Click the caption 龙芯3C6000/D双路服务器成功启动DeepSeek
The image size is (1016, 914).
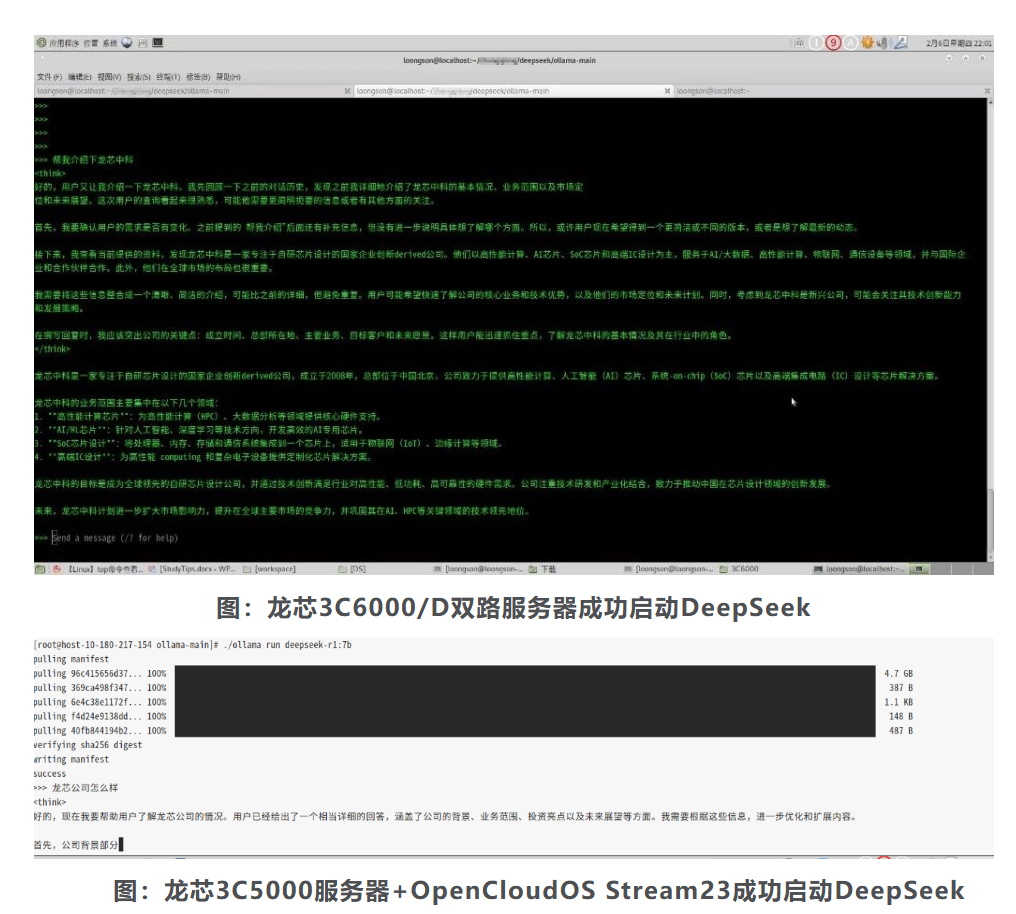(x=513, y=608)
